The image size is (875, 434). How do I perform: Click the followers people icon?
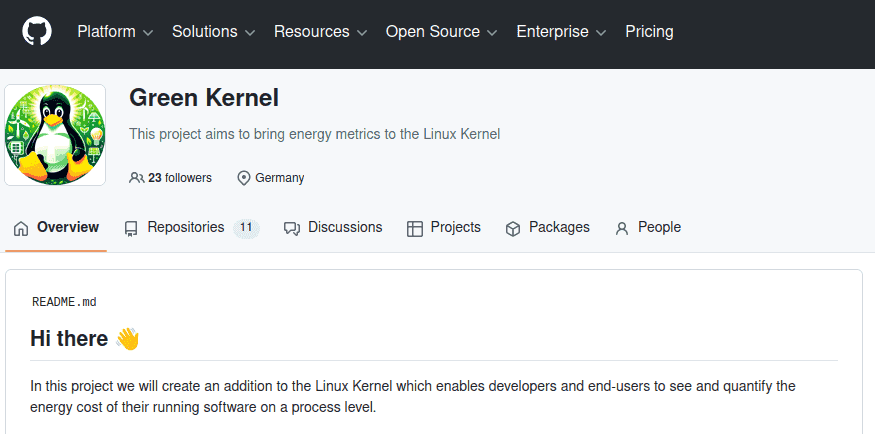pyautogui.click(x=136, y=178)
